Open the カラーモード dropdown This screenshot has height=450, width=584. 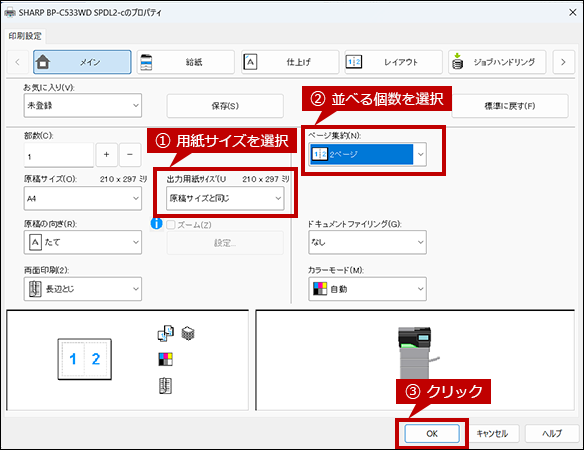(367, 289)
